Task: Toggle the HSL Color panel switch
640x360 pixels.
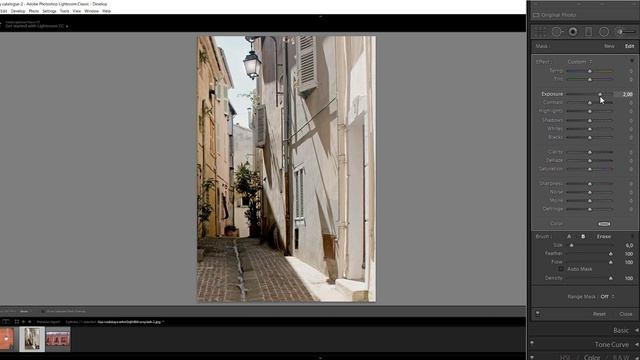Action: click(532, 357)
